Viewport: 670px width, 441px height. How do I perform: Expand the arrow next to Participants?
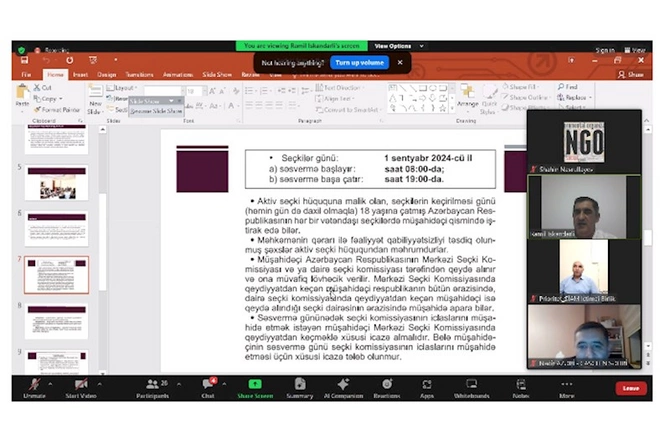[x=179, y=384]
